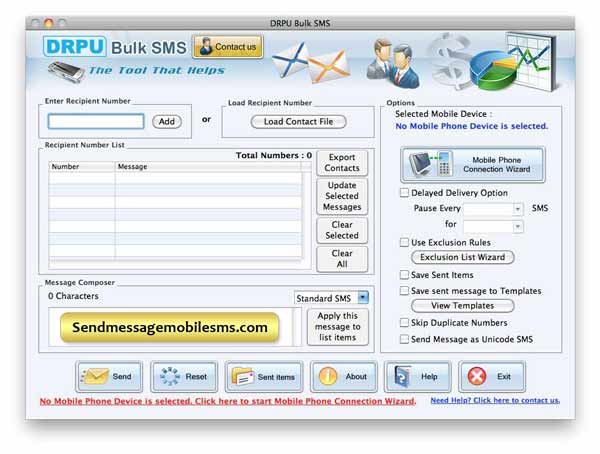Minimize the DRPU Bulk SMS window
Screen dimensions: 600x454
click(49, 23)
